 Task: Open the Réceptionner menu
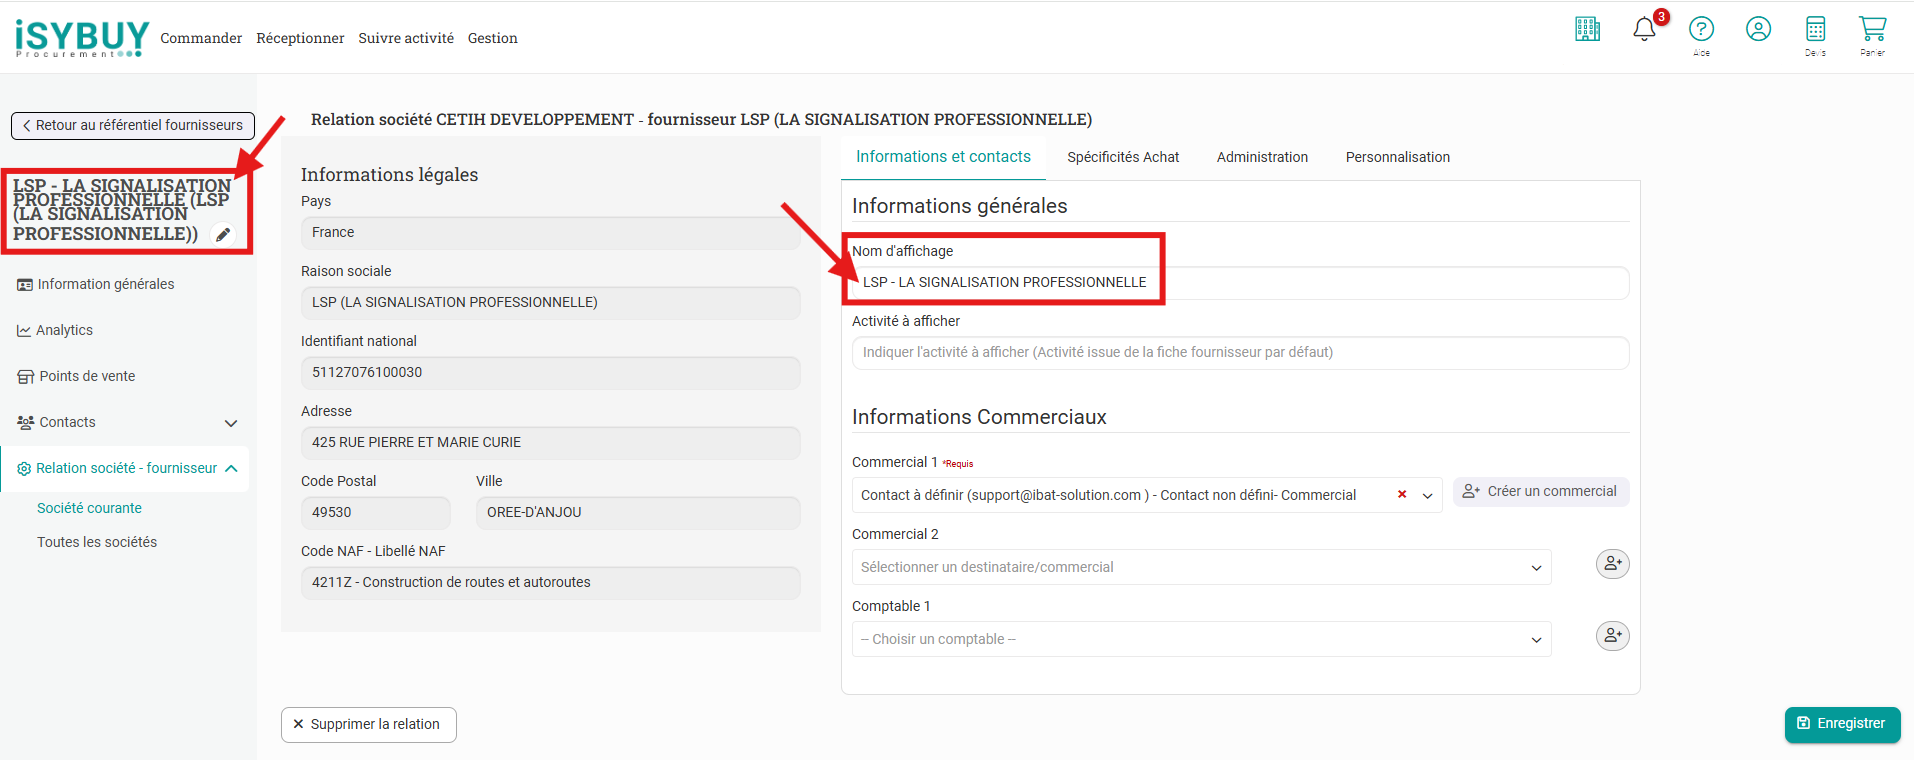click(x=300, y=38)
